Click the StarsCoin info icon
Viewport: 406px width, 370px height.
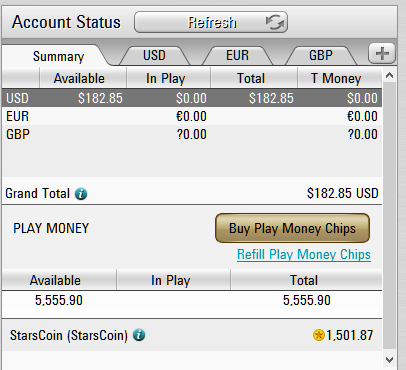(139, 335)
